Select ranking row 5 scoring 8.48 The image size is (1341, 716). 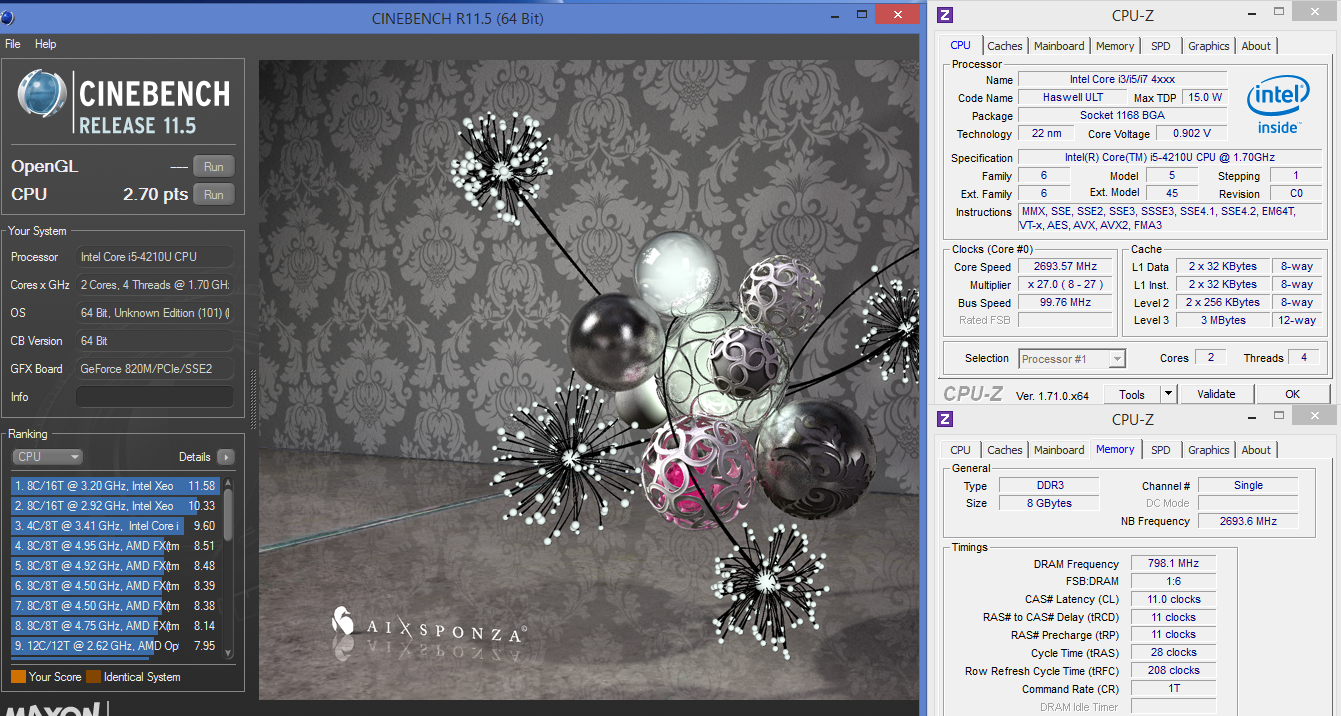[116, 566]
